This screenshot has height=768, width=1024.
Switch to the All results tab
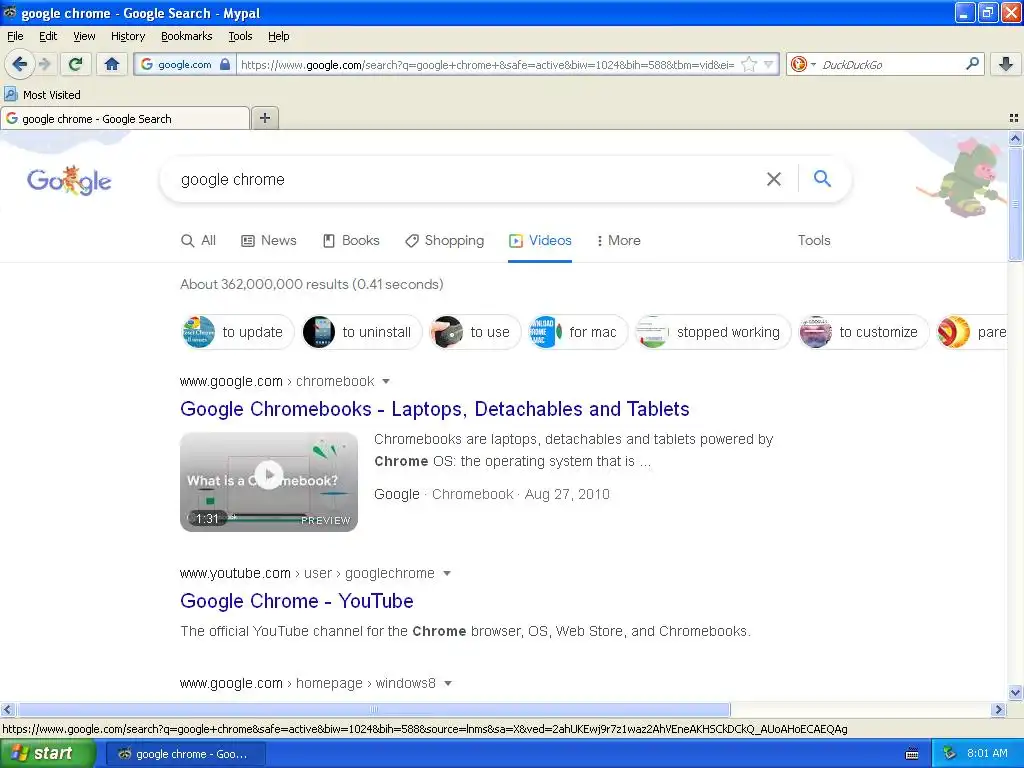tap(199, 240)
